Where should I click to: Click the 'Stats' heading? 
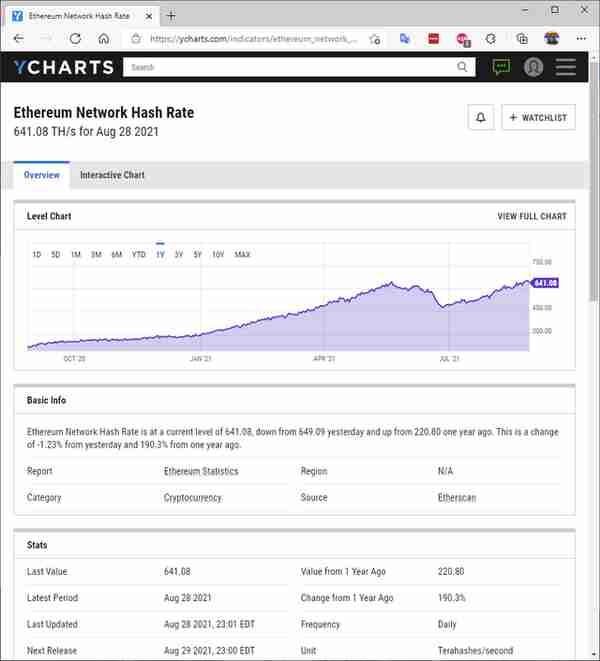pyautogui.click(x=37, y=545)
